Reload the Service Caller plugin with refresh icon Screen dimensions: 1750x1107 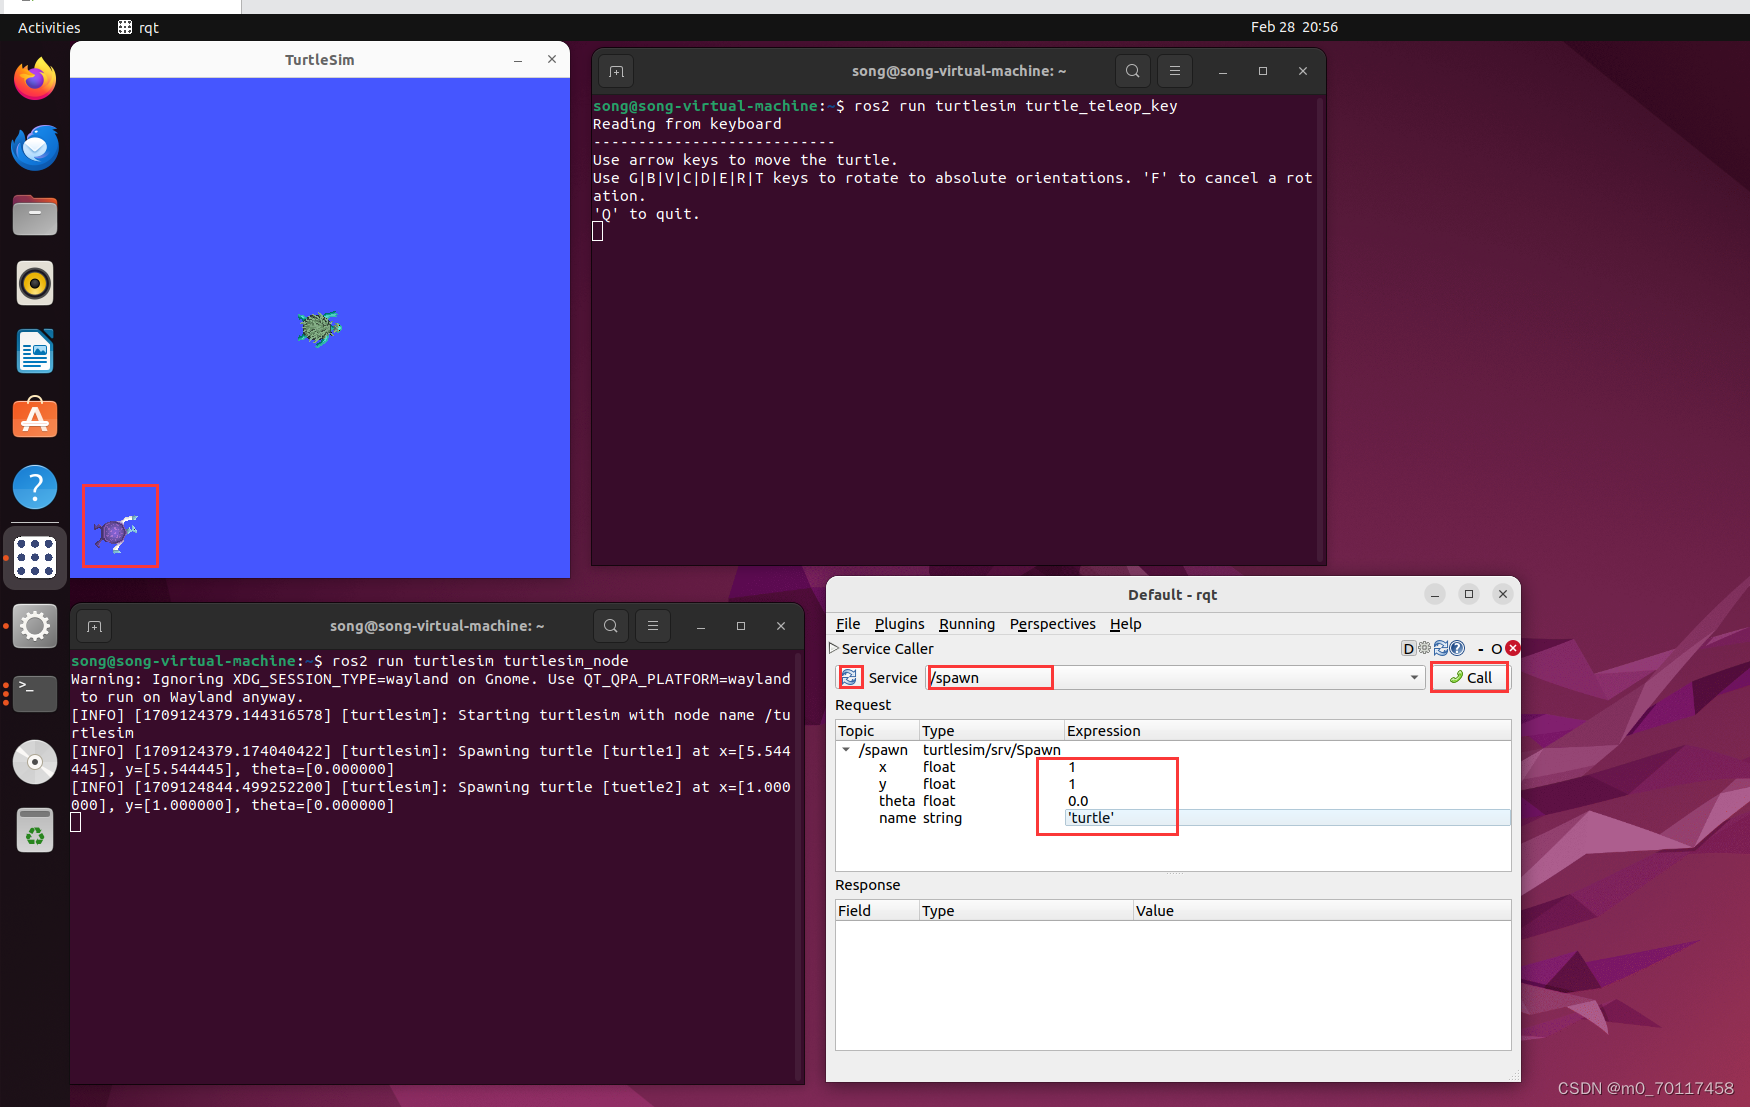click(x=1441, y=648)
